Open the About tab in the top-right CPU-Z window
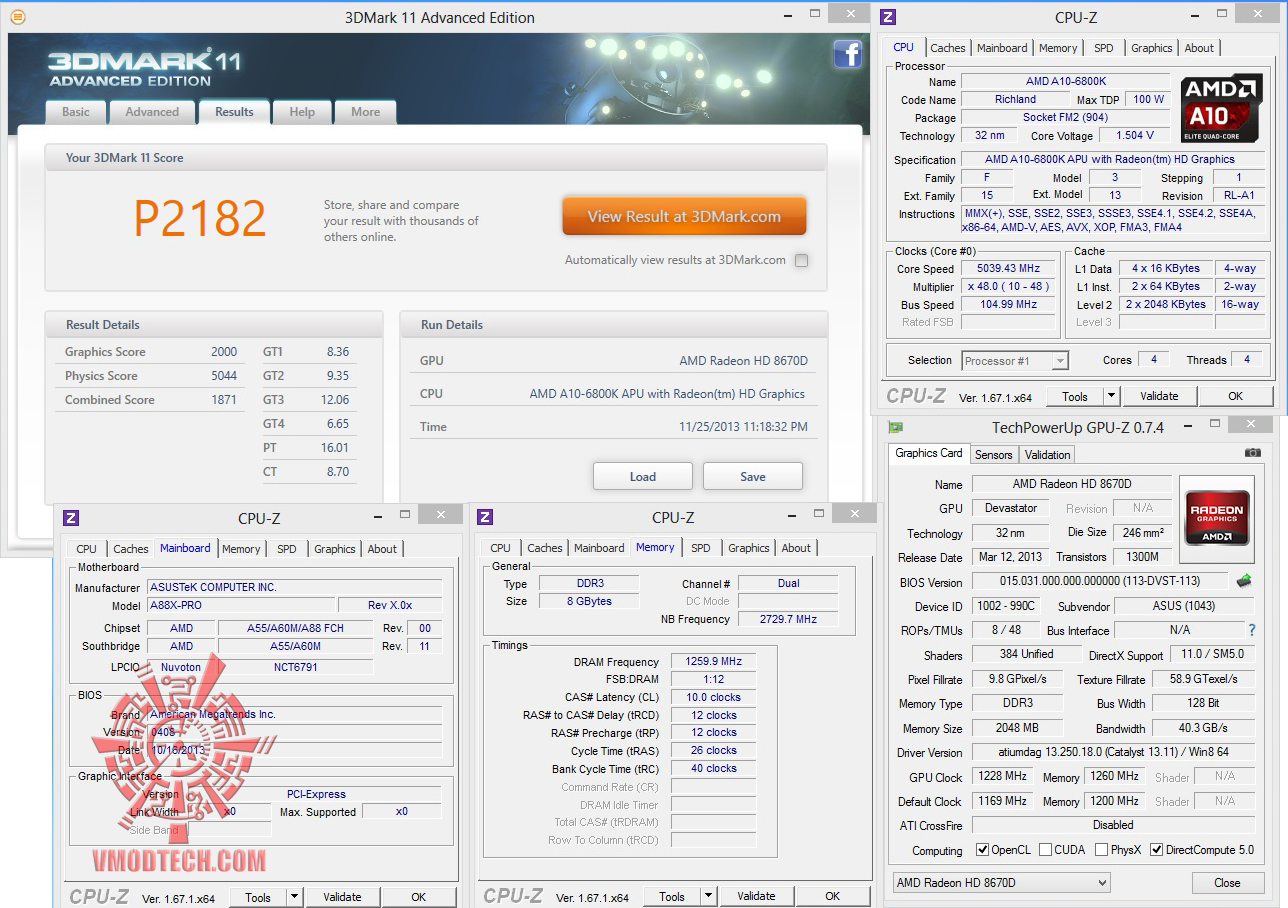Viewport: 1288px width, 908px height. (1199, 48)
